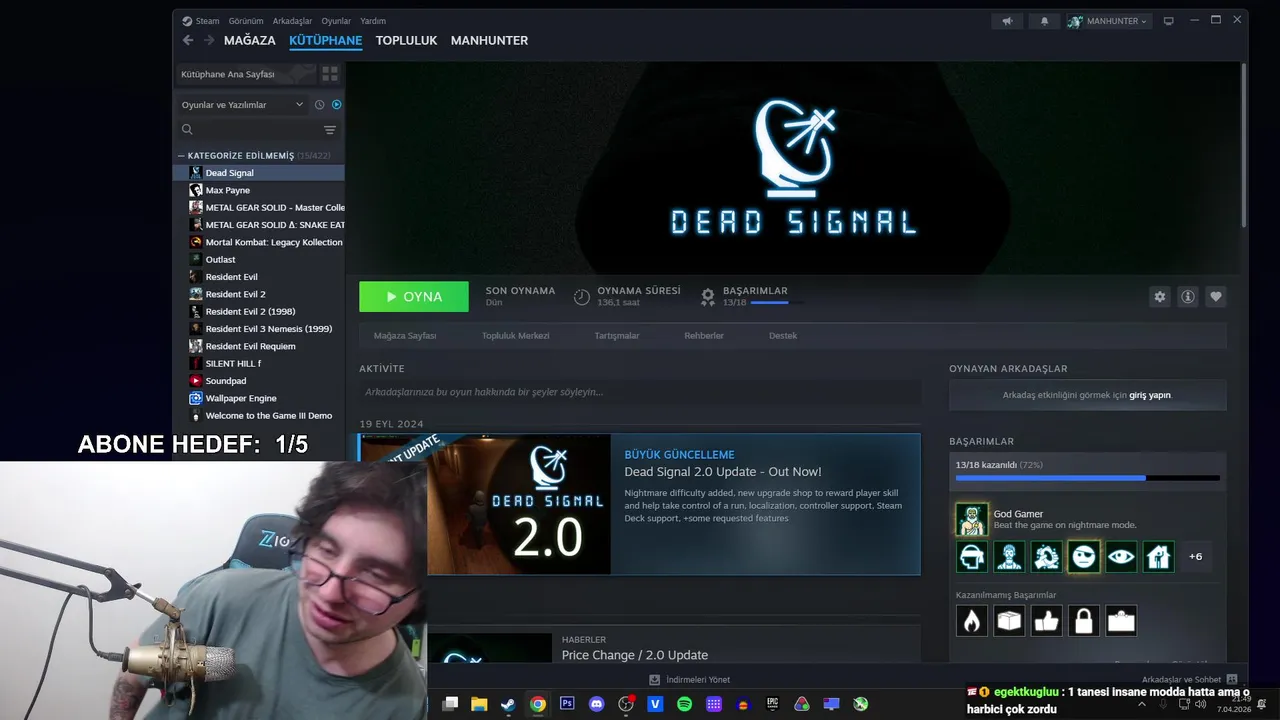Click the achievements progress bar in BAŞARIMLAR panel
1280x720 pixels.
pyautogui.click(x=1088, y=478)
